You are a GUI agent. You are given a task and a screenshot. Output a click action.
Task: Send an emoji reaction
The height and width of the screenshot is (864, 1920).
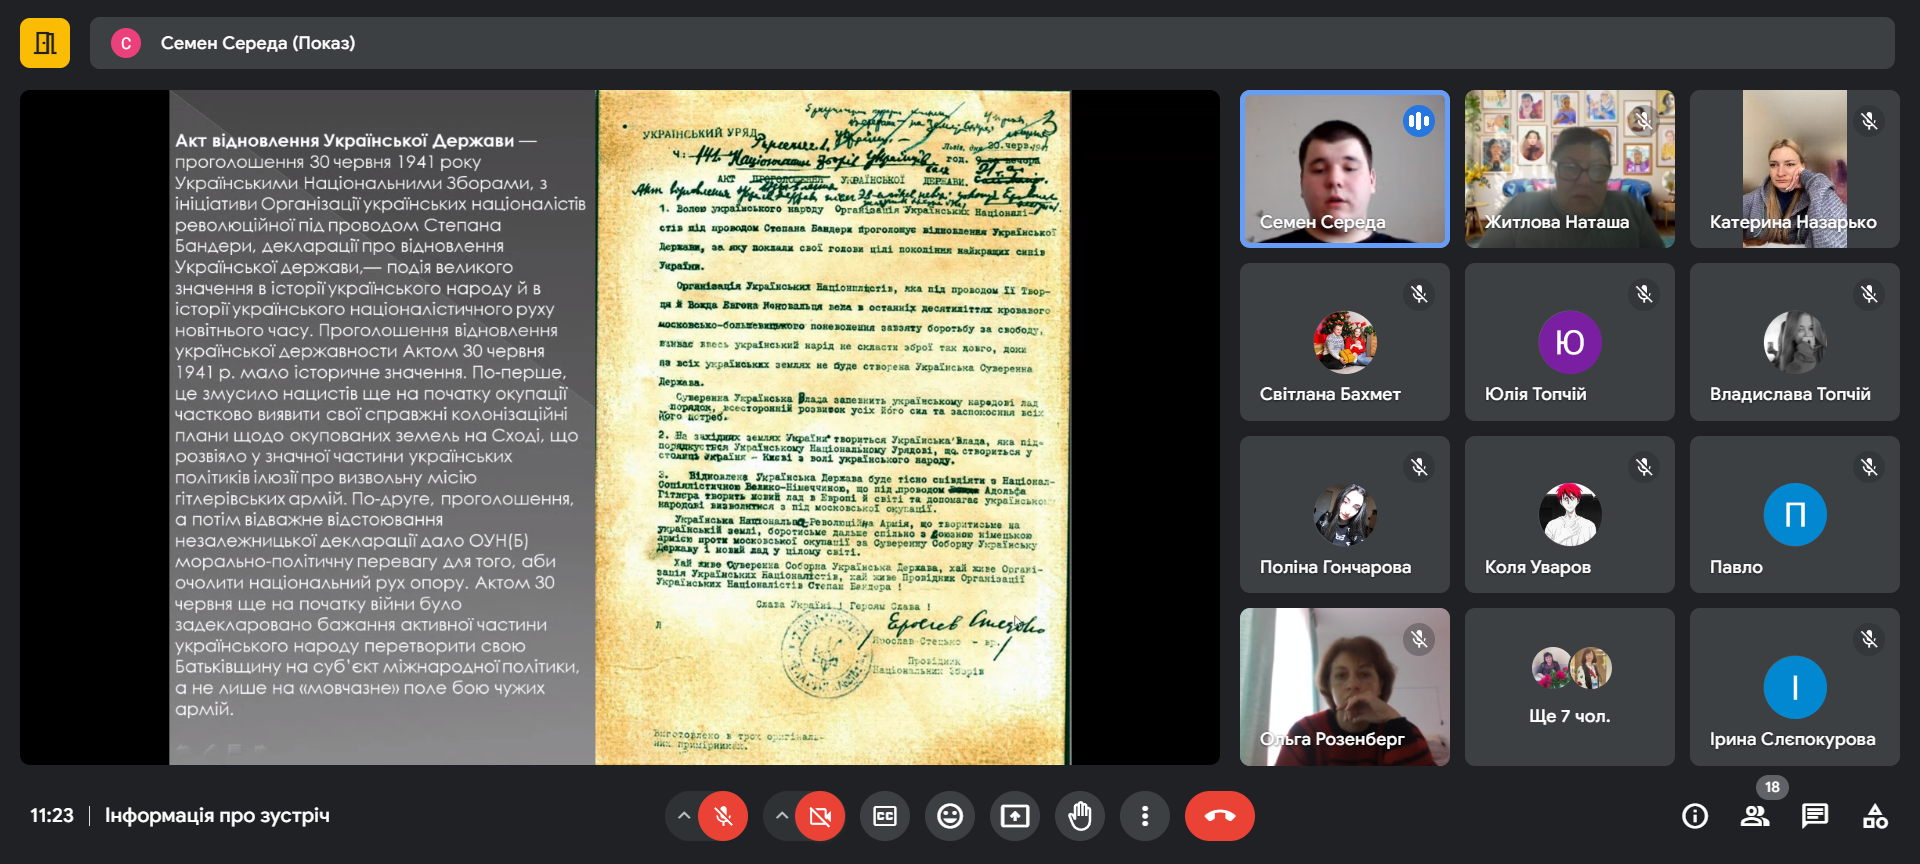point(950,816)
